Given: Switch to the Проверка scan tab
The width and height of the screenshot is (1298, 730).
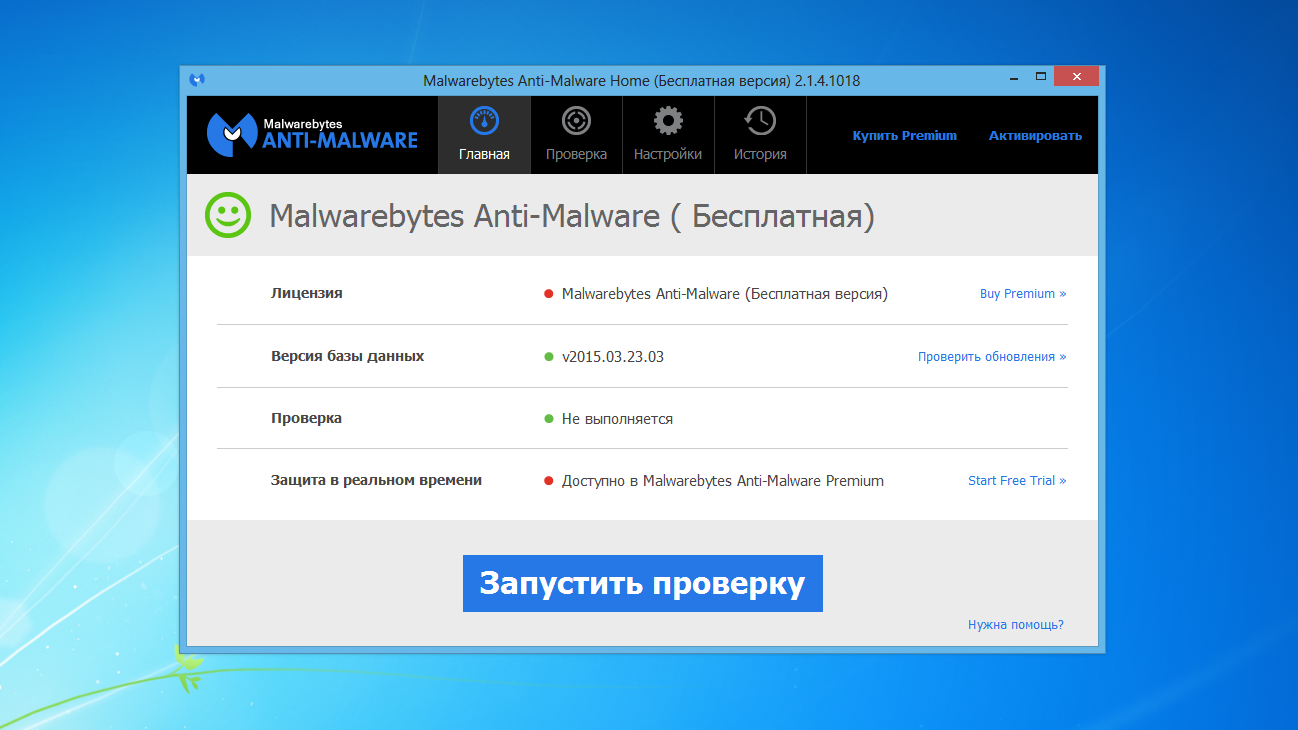Looking at the screenshot, I should pyautogui.click(x=576, y=135).
